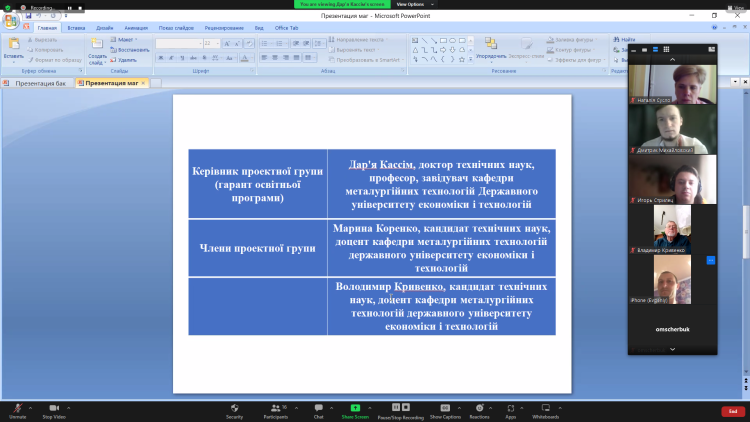Click the Stop Video camera icon
This screenshot has width=750, height=422.
coord(53,408)
